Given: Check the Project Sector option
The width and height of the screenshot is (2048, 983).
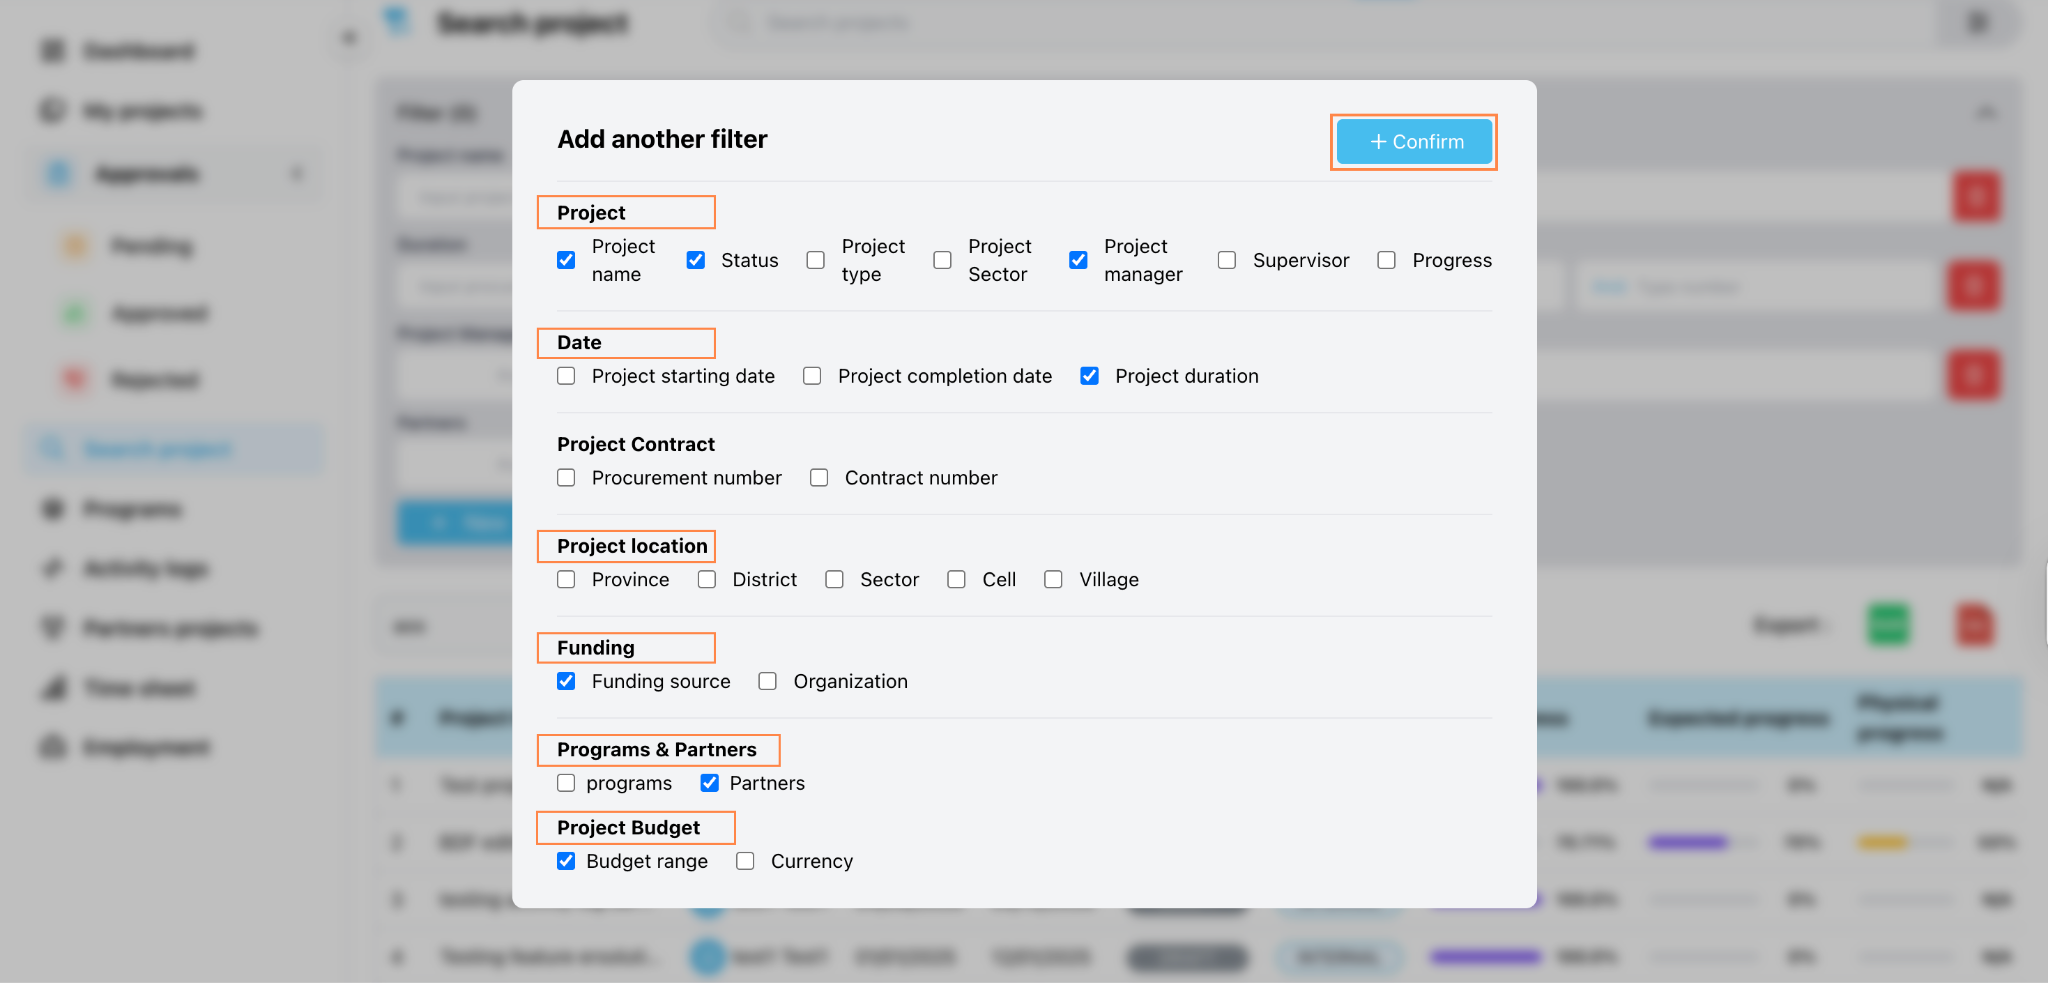Looking at the screenshot, I should (x=942, y=260).
